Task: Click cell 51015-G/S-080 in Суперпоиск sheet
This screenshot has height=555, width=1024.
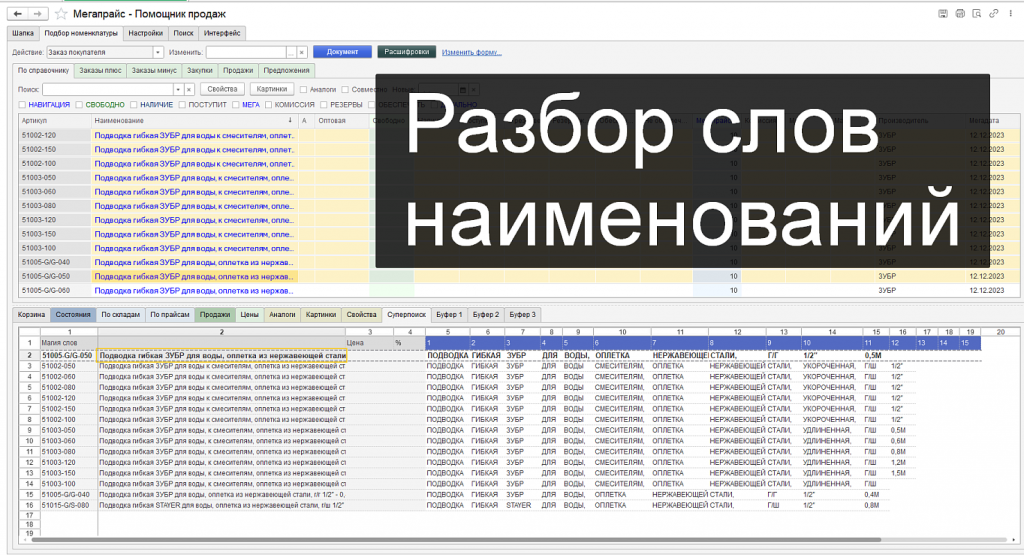Action: pos(69,505)
